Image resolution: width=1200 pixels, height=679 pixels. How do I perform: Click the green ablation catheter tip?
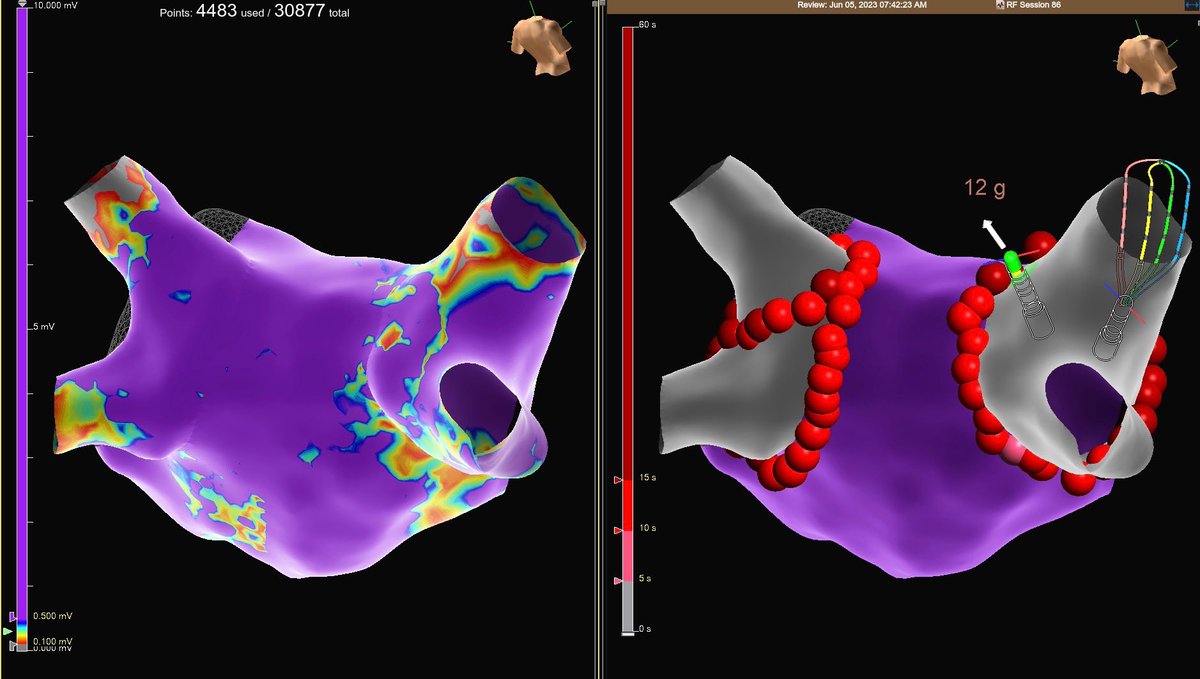click(1013, 262)
